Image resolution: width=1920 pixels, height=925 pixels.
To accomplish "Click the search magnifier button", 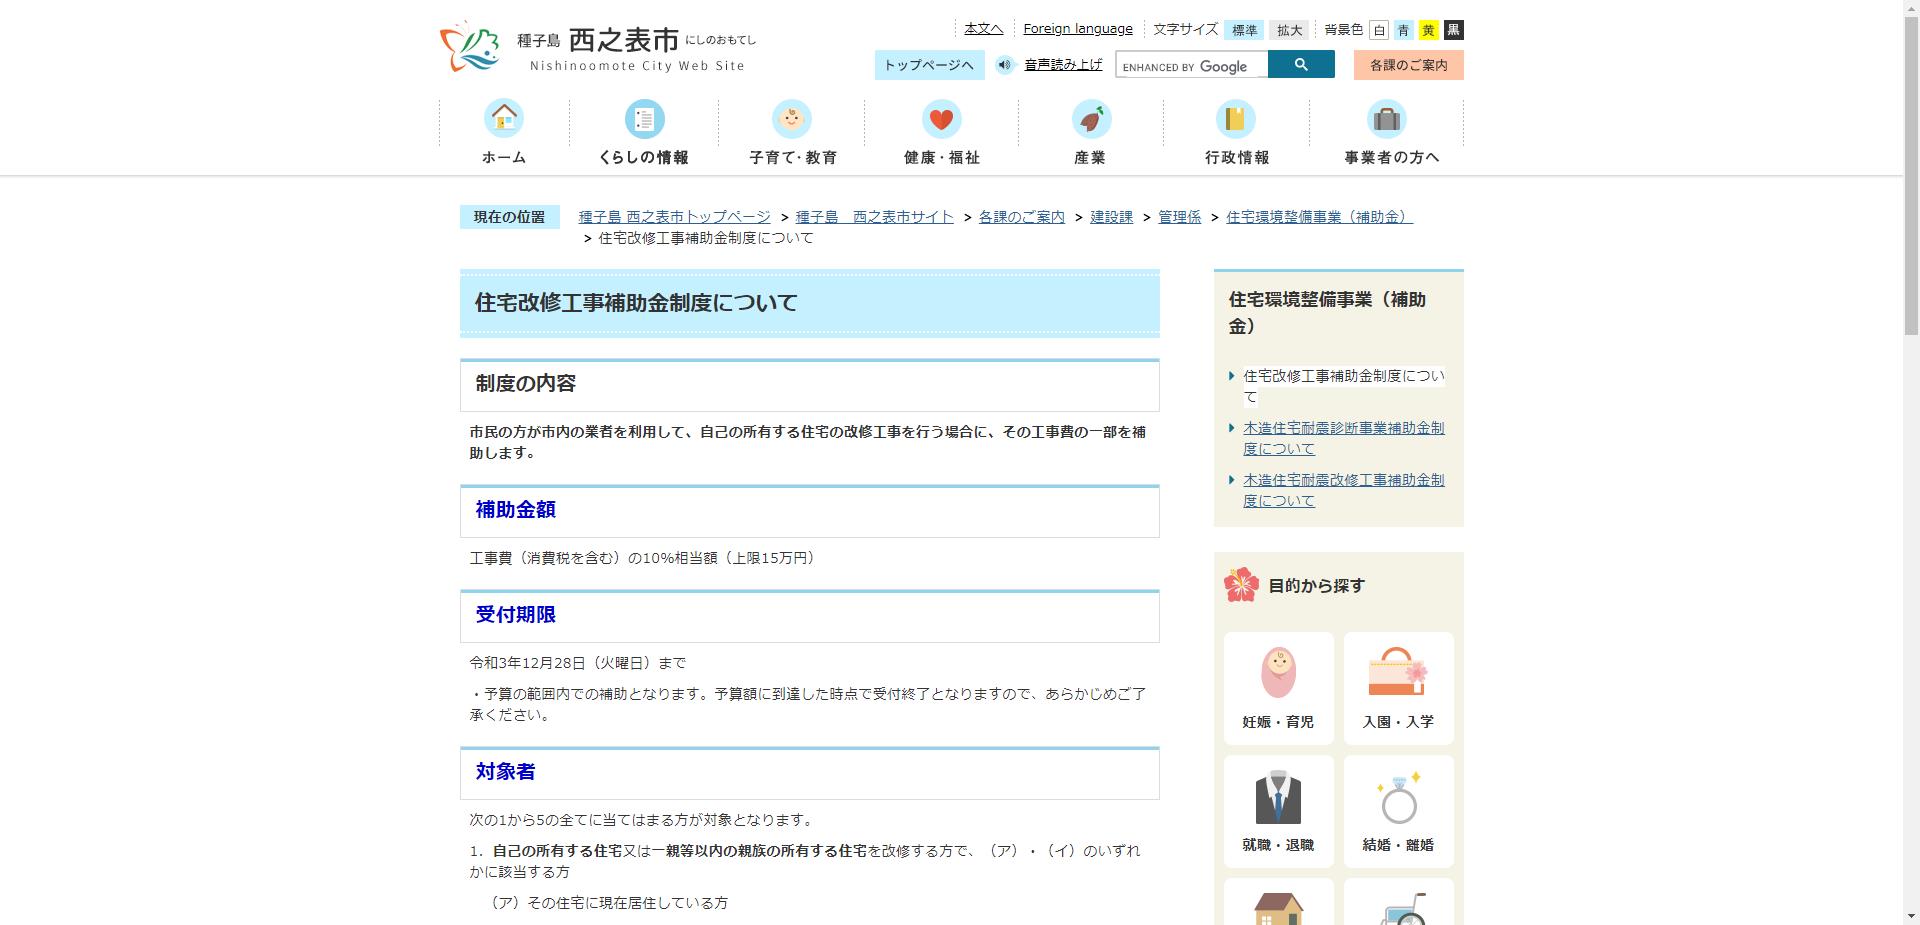I will (x=1301, y=64).
